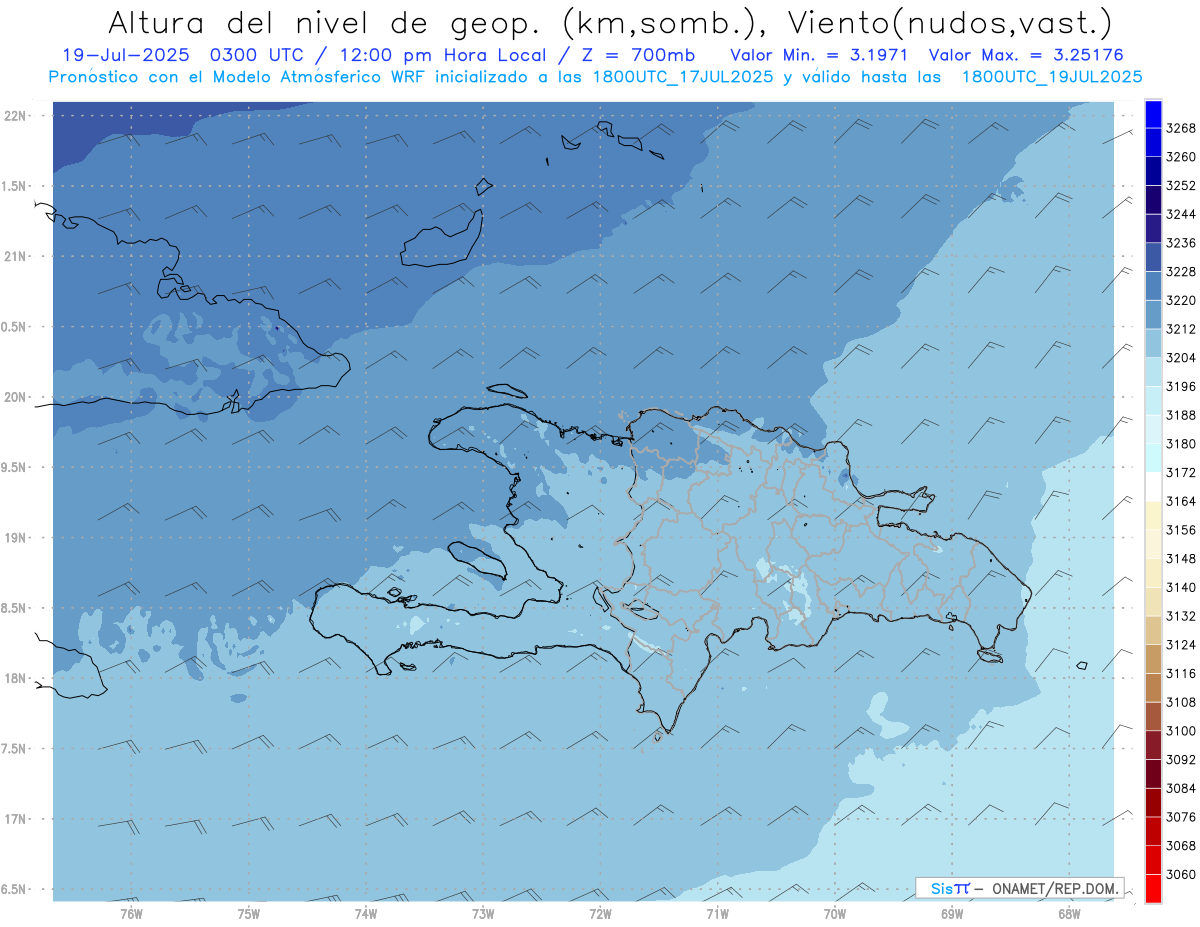
Task: Click the '3220' legend value
Action: point(1181,300)
